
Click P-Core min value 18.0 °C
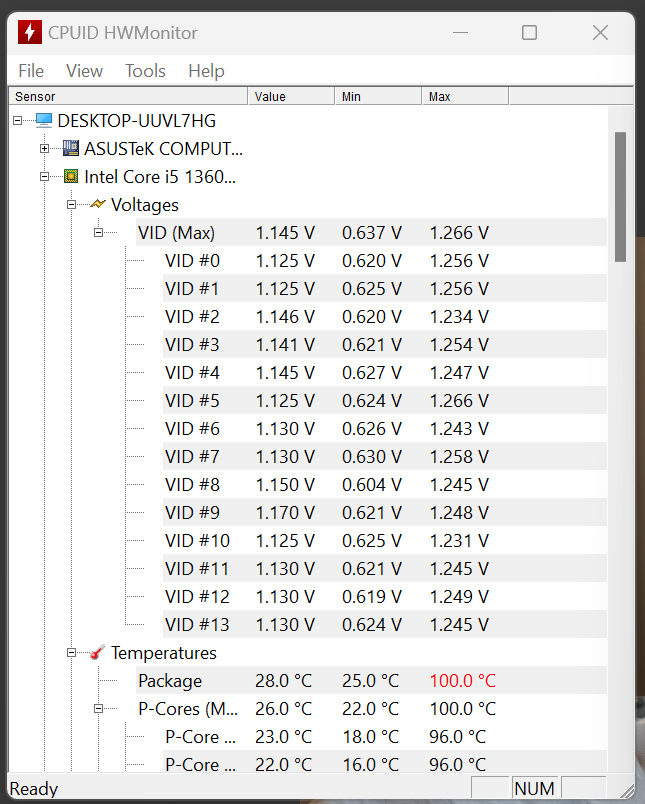[370, 736]
